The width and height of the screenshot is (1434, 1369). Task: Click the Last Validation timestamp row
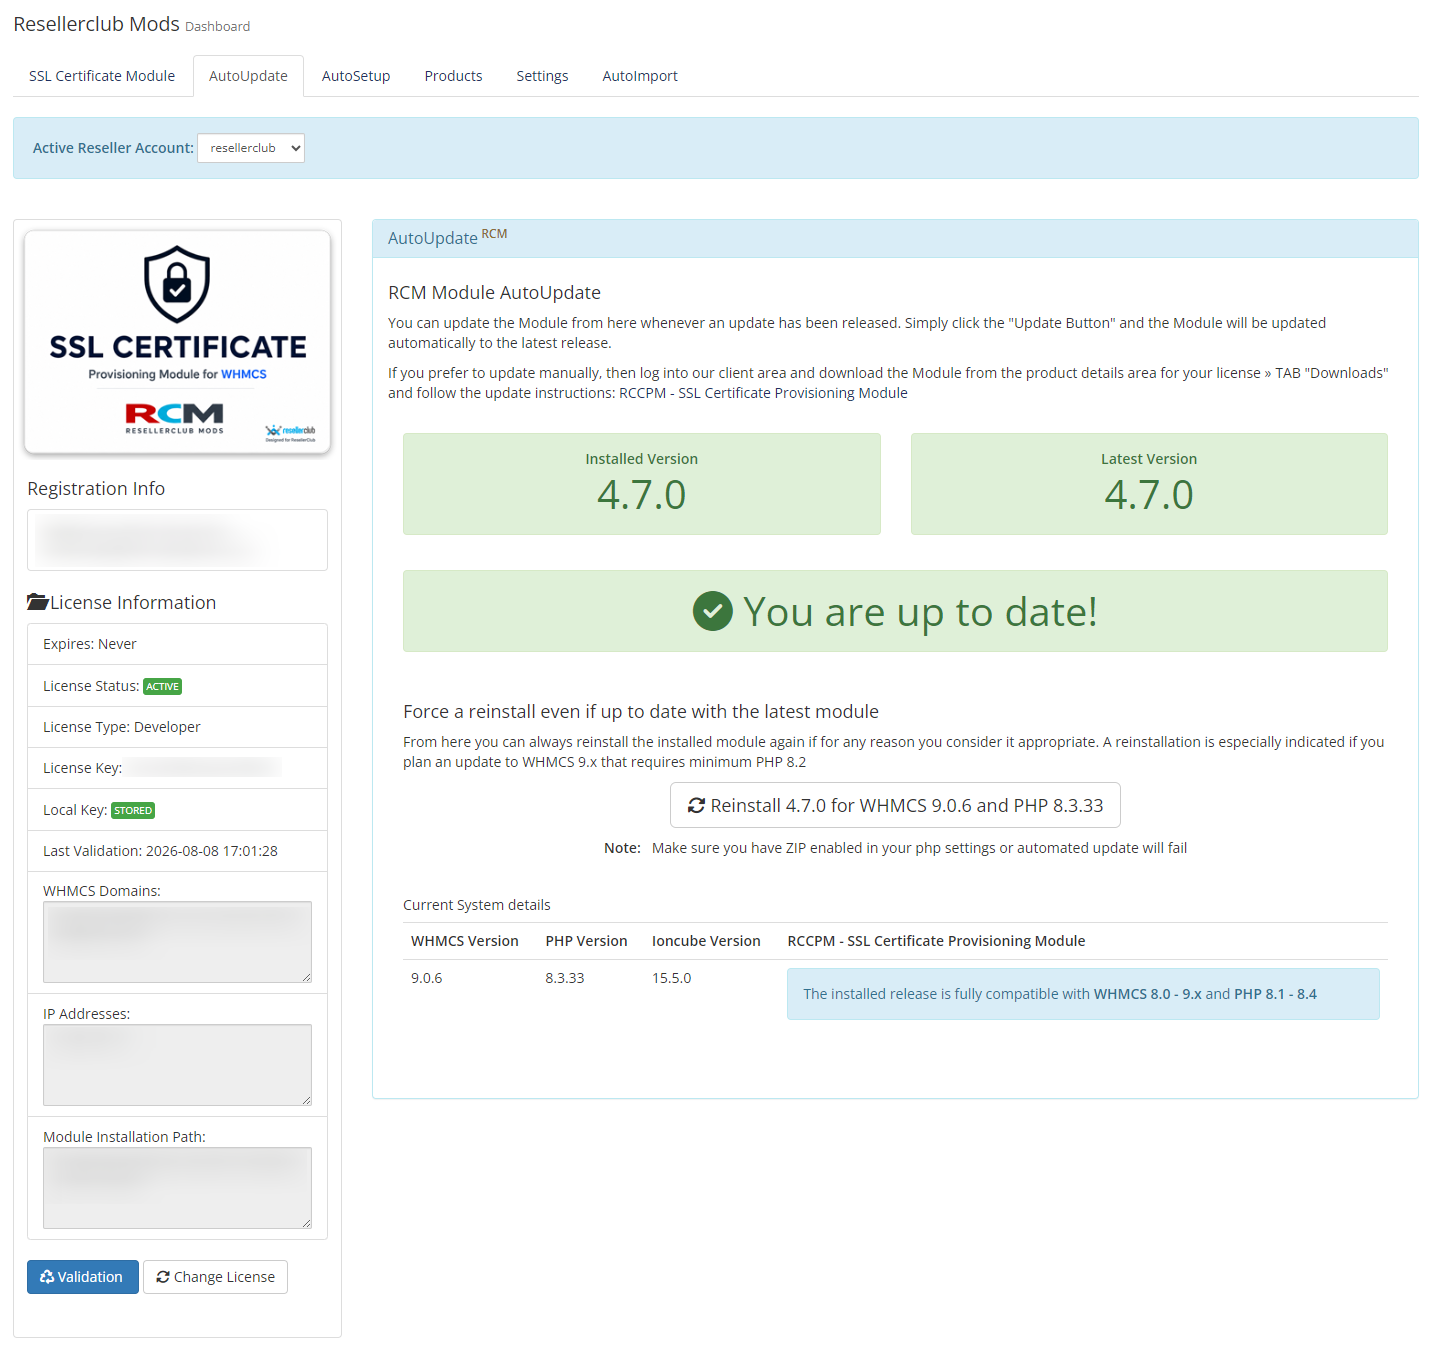(x=177, y=851)
